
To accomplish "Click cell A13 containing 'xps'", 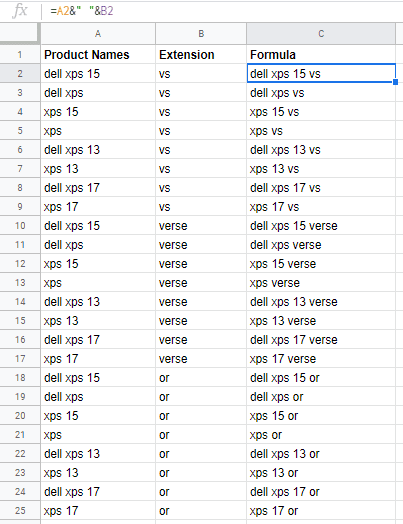I will [98, 283].
